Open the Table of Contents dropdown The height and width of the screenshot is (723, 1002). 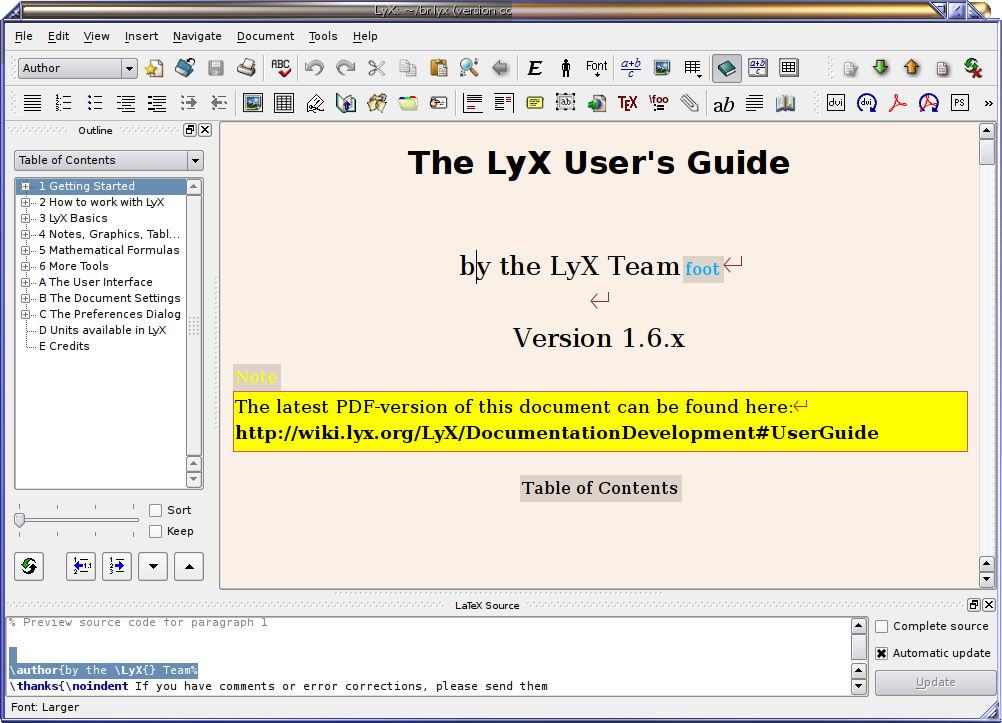click(109, 160)
